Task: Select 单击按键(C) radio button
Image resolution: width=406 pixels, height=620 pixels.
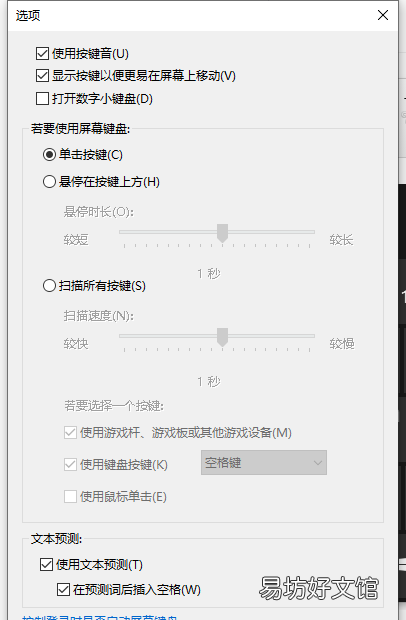Action: [x=49, y=155]
